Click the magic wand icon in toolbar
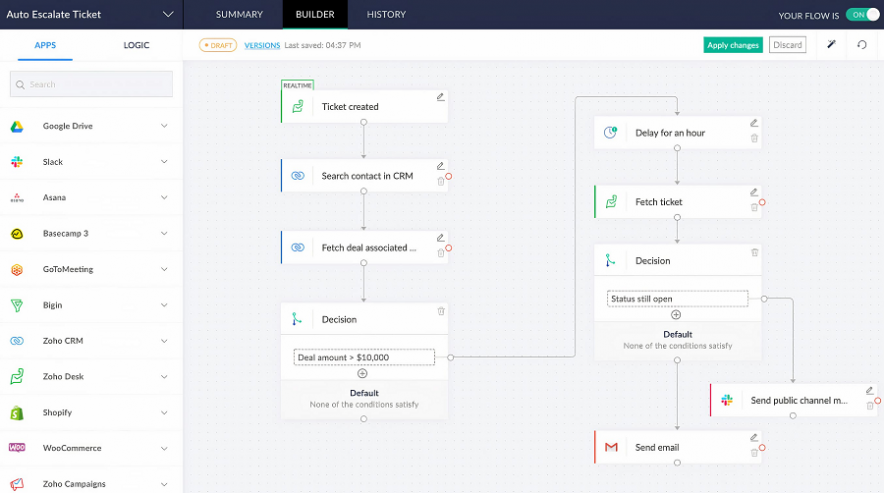Viewport: 884px width, 493px height. pos(831,45)
